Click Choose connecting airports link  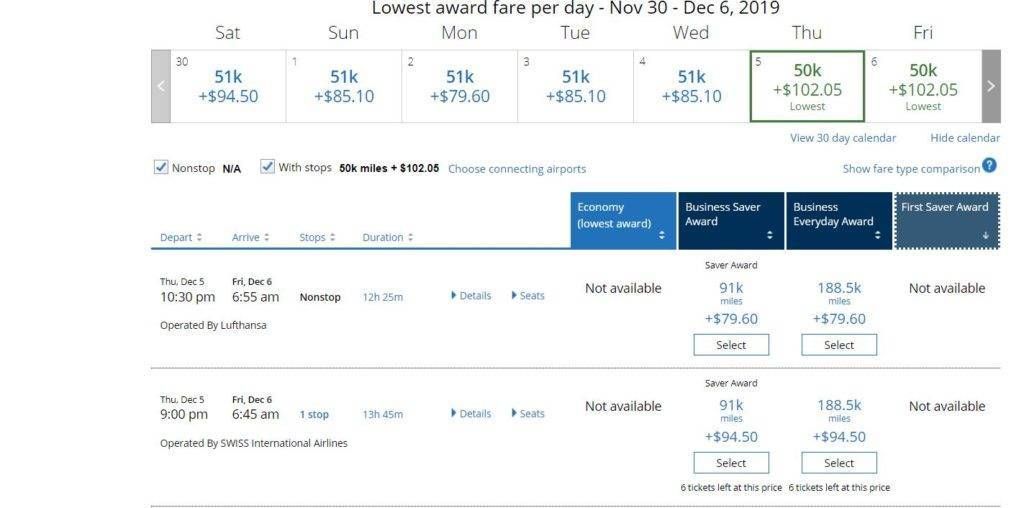coord(517,169)
